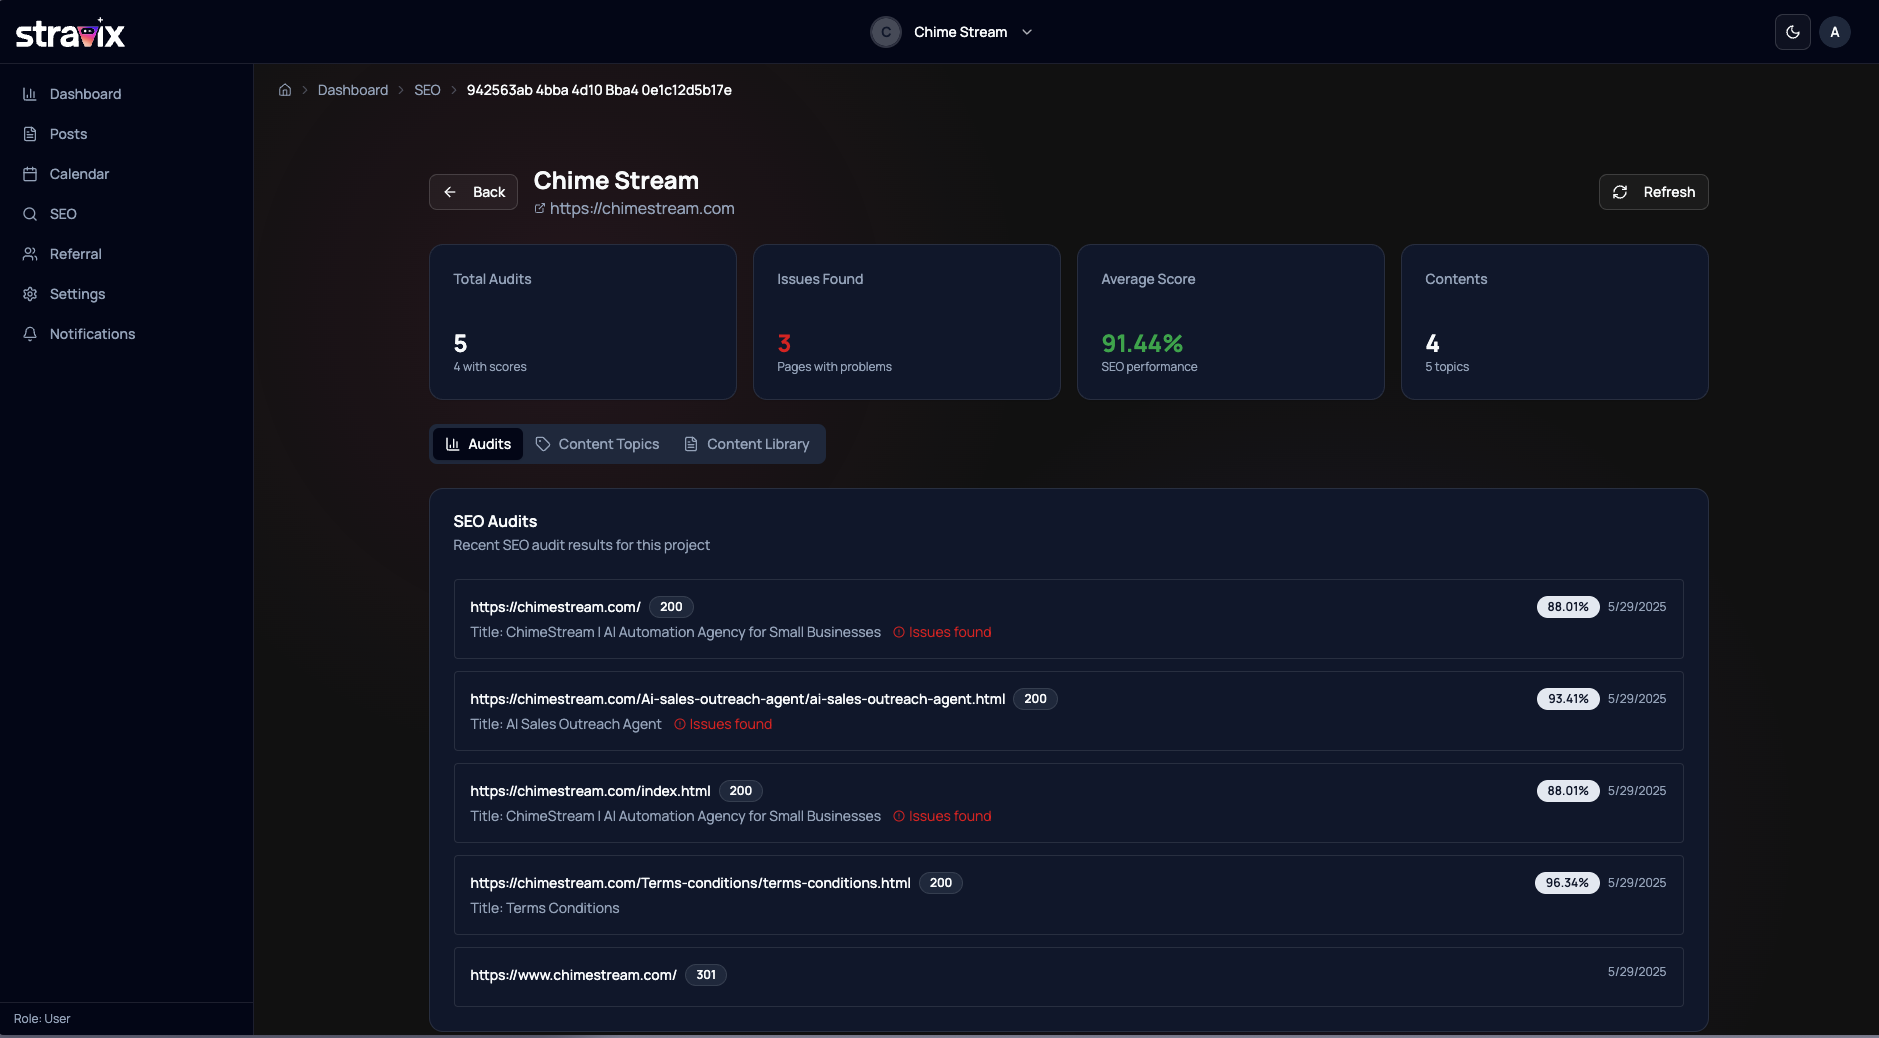The image size is (1879, 1038).
Task: Switch to the Audits tab
Action: coord(478,444)
